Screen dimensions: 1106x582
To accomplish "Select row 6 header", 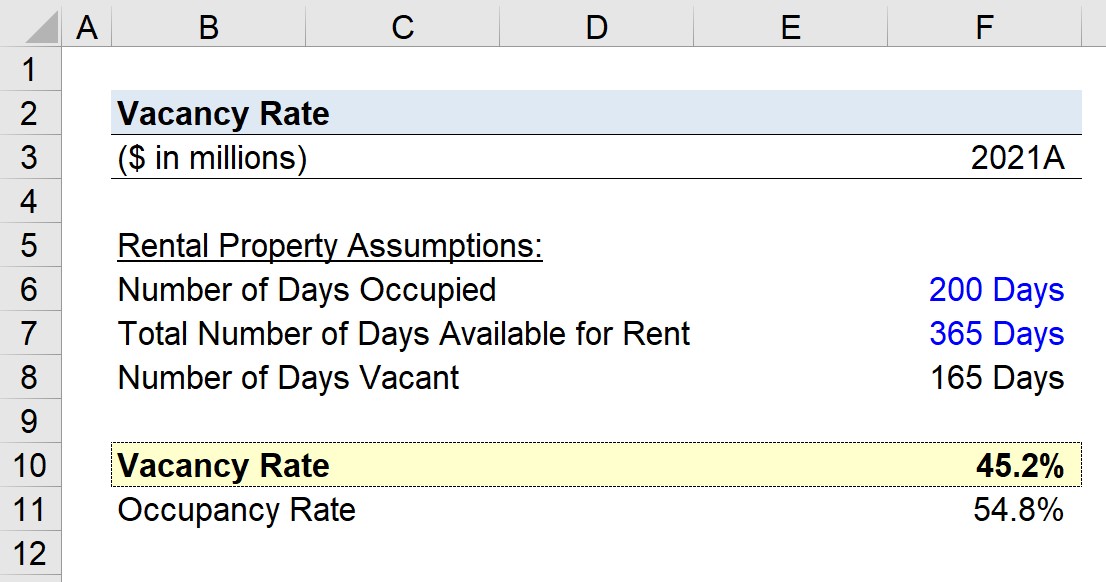I will point(30,289).
